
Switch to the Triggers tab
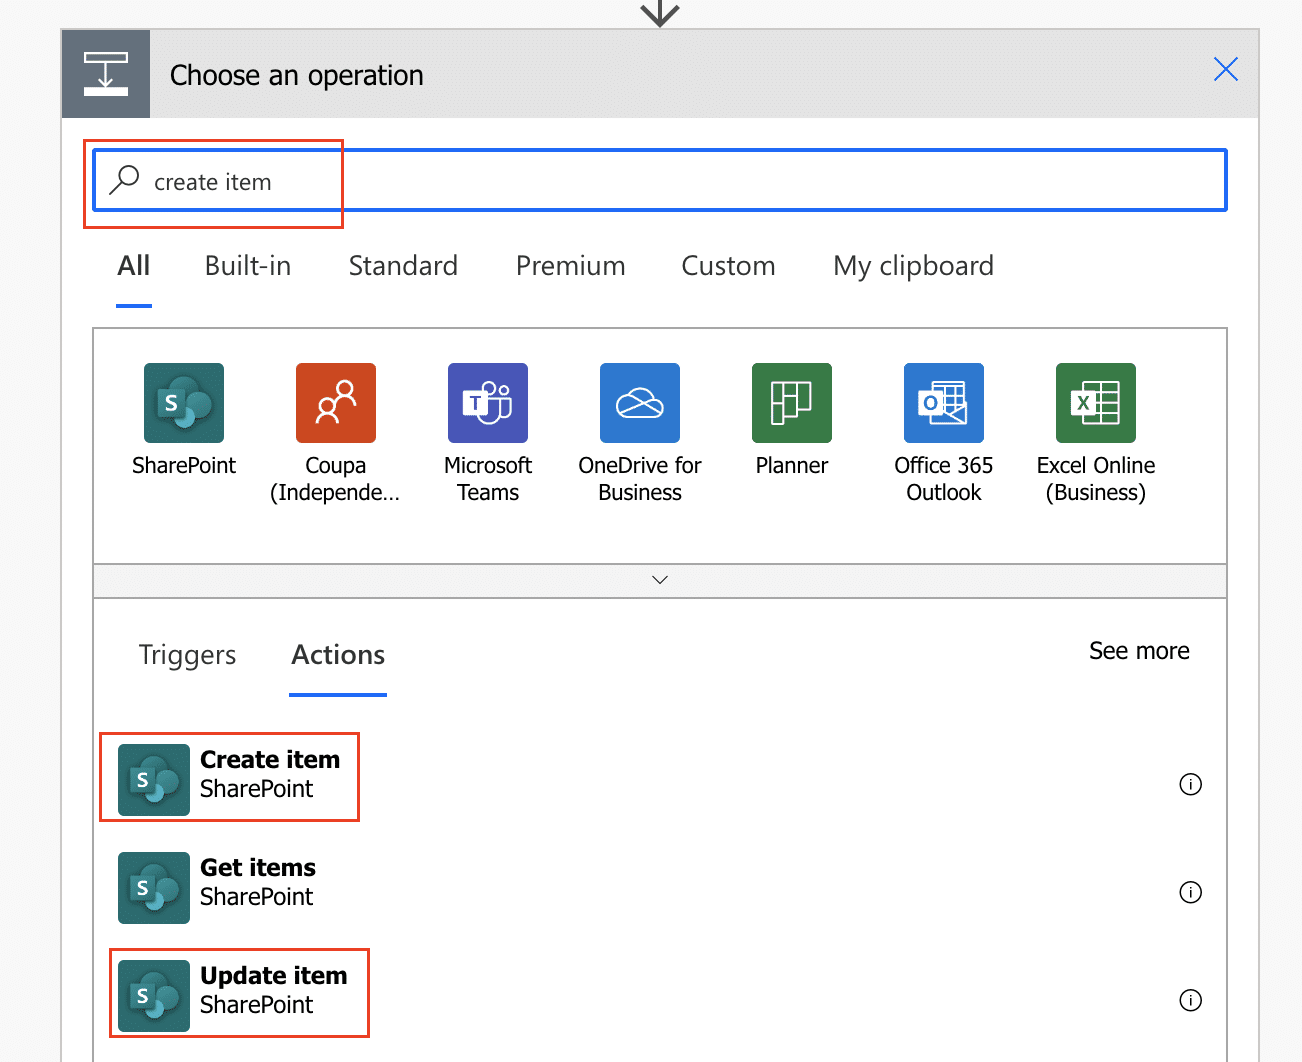[x=187, y=655]
